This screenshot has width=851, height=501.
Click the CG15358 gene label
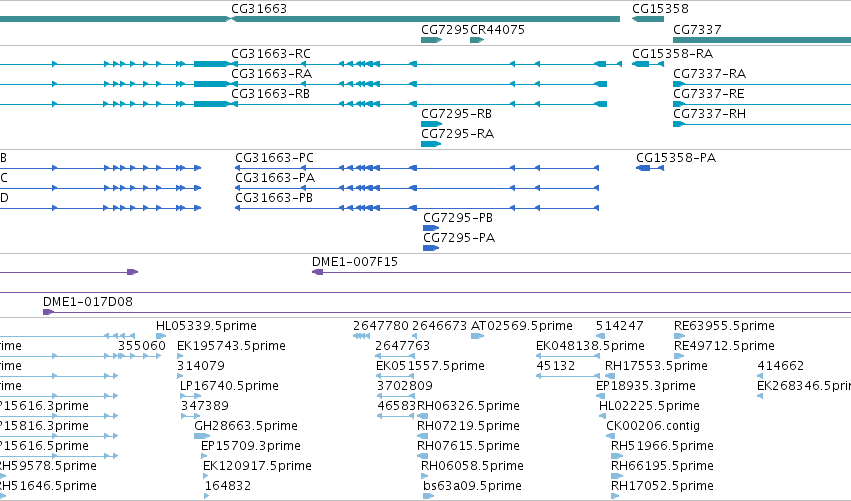point(660,9)
